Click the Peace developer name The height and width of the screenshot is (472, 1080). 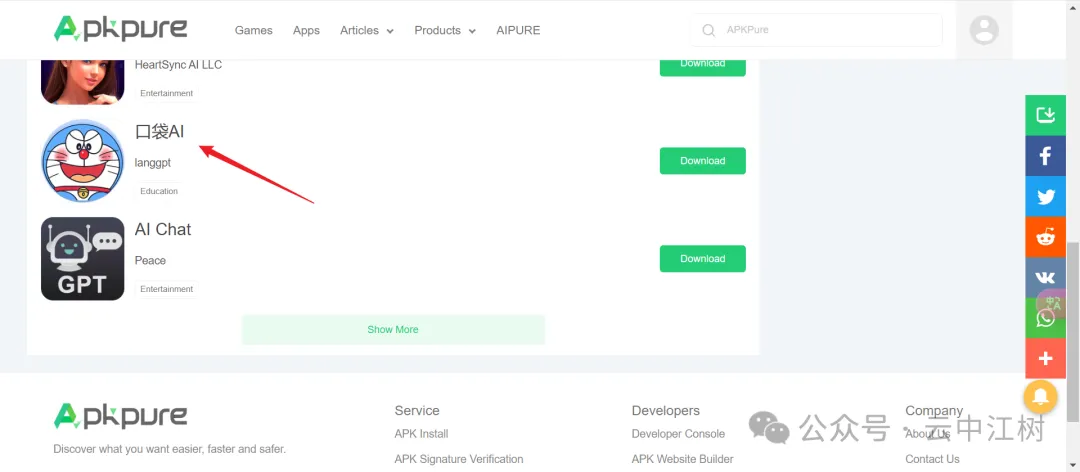(150, 260)
